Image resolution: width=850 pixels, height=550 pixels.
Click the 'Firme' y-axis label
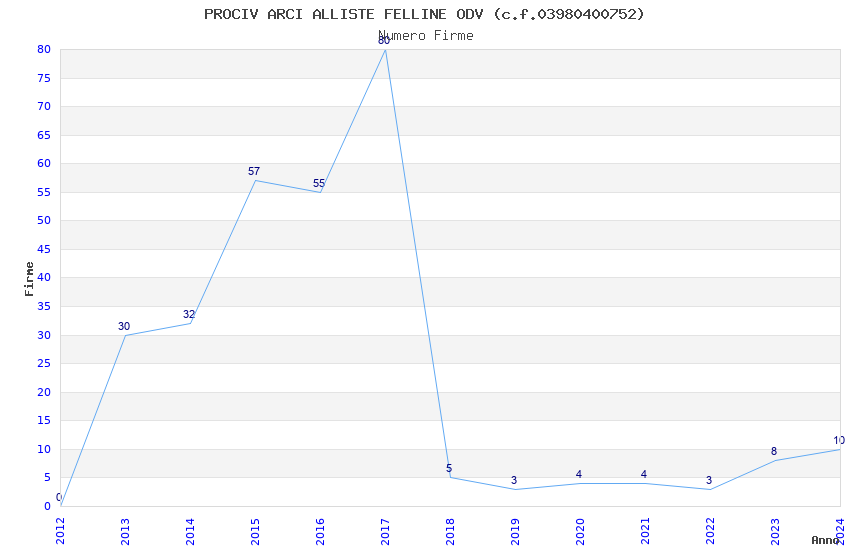(x=29, y=279)
